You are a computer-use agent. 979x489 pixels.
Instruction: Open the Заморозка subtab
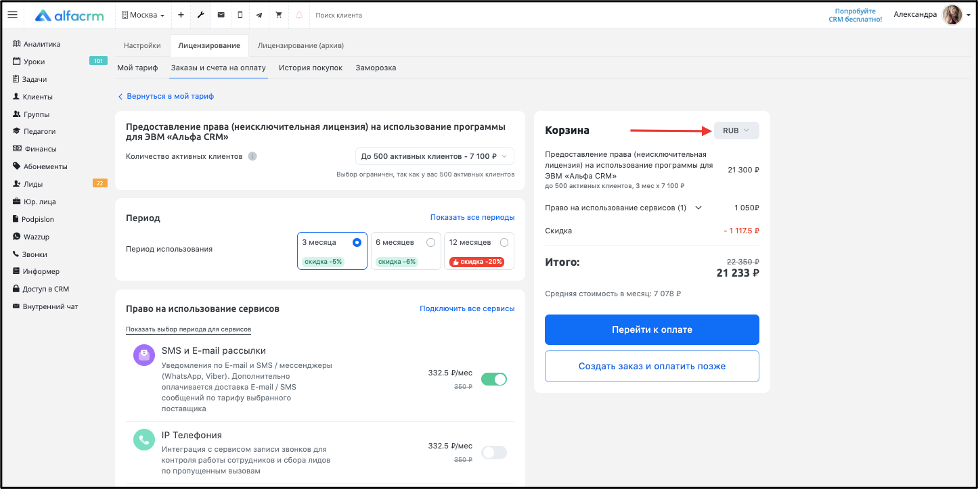375,67
